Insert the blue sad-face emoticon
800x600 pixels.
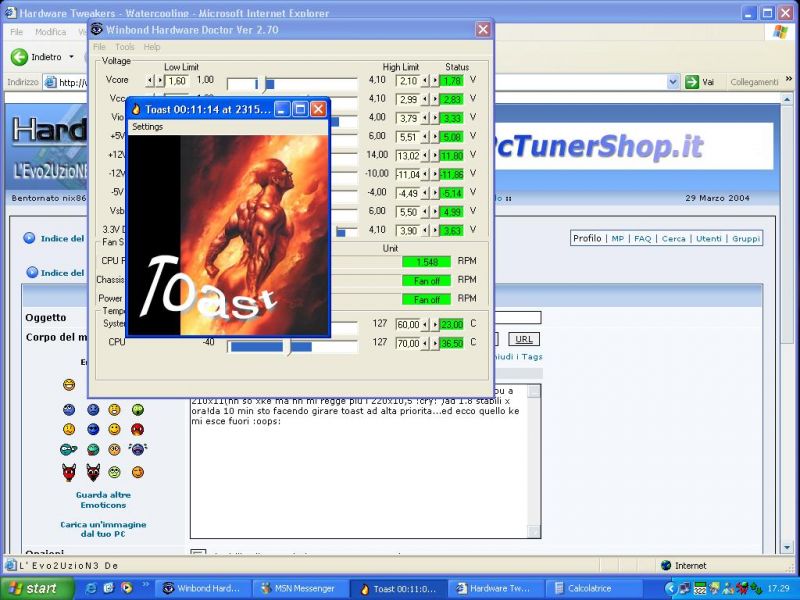[93, 409]
